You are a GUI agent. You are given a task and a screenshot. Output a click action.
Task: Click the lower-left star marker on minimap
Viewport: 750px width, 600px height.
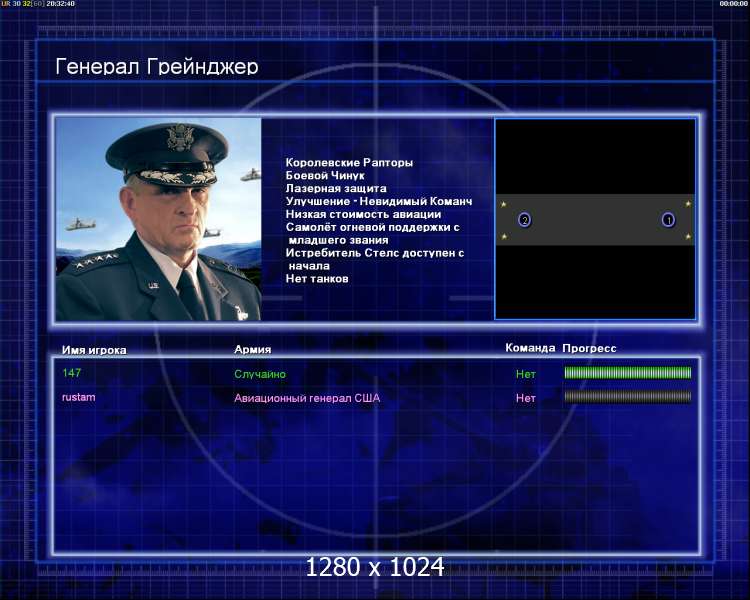pos(504,236)
